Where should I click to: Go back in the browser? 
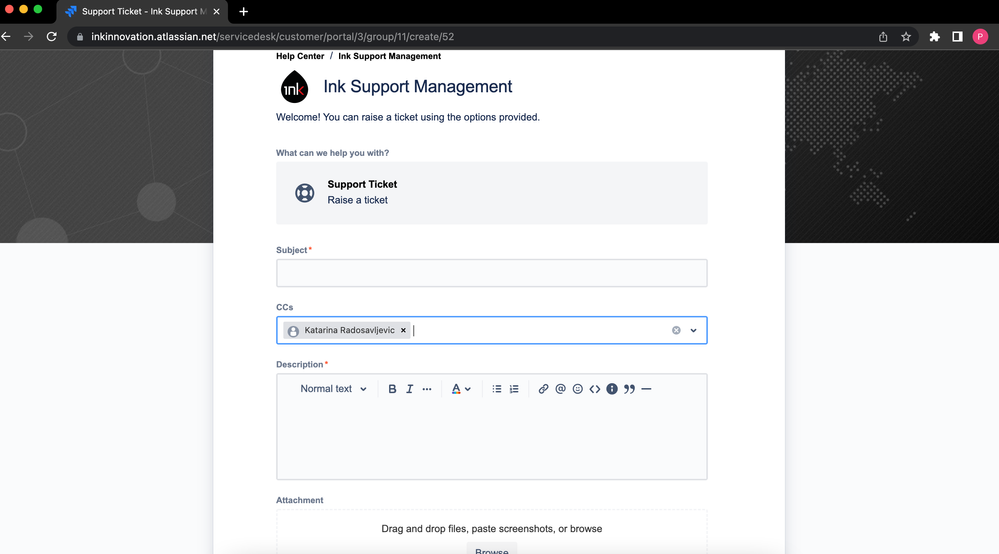point(6,37)
